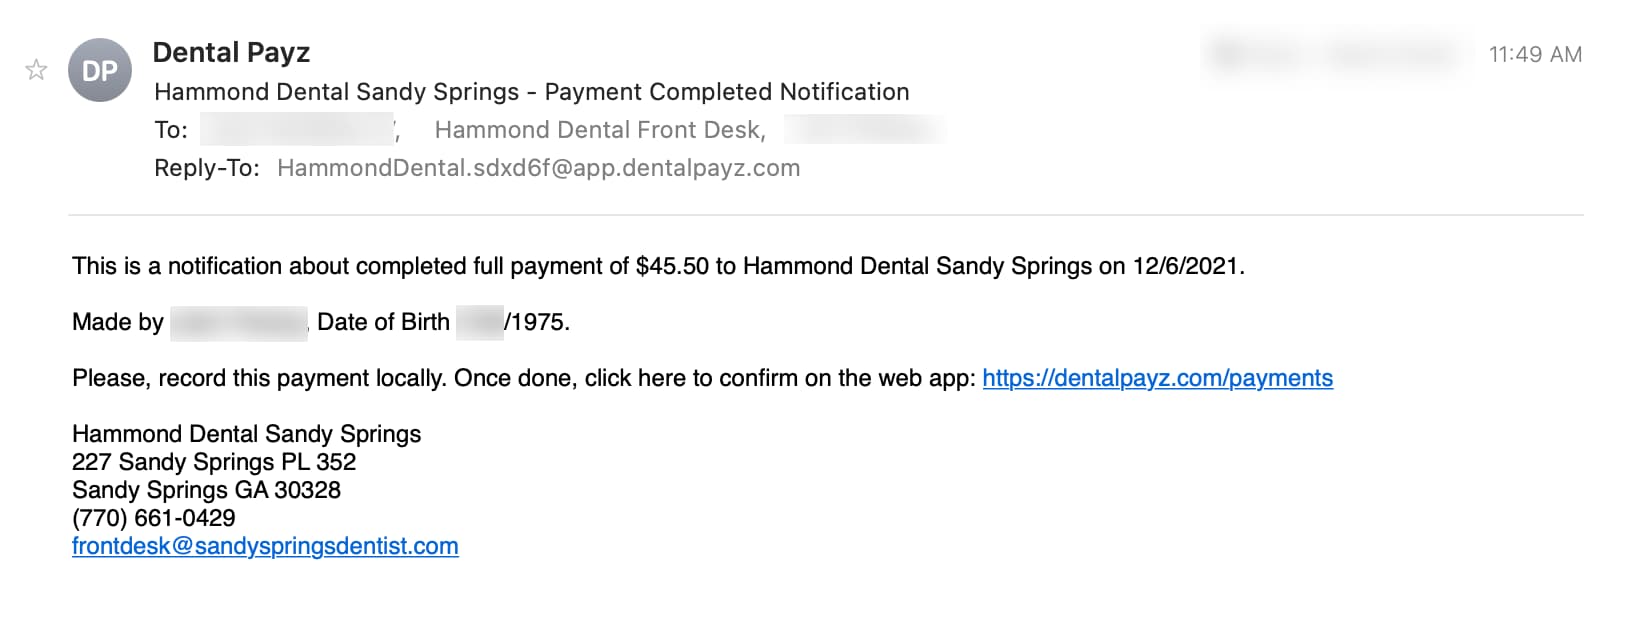The width and height of the screenshot is (1652, 628).
Task: Click the blurred first recipient in To field
Action: (x=297, y=130)
